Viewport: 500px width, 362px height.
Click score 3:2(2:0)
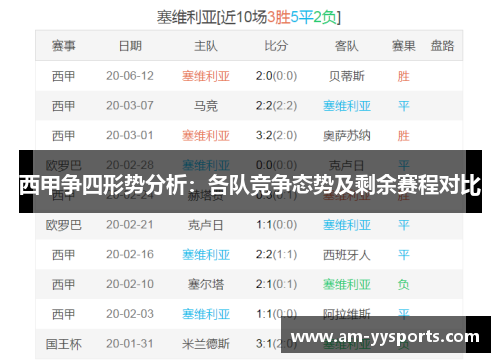(x=276, y=135)
